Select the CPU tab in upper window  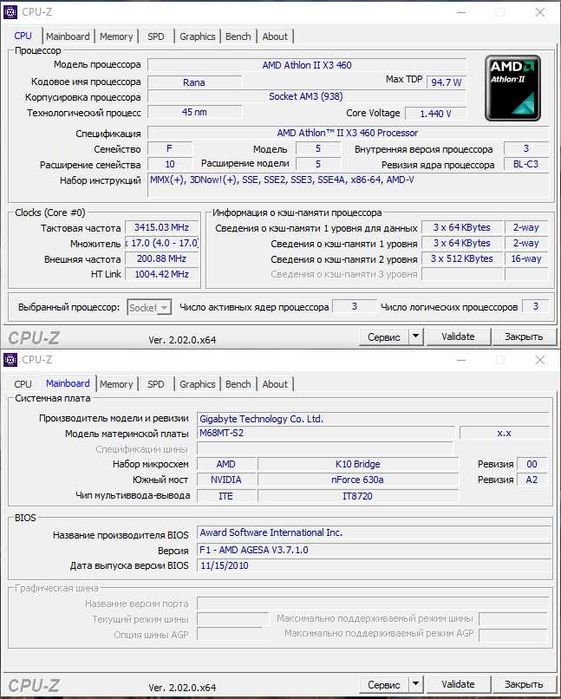tap(23, 36)
